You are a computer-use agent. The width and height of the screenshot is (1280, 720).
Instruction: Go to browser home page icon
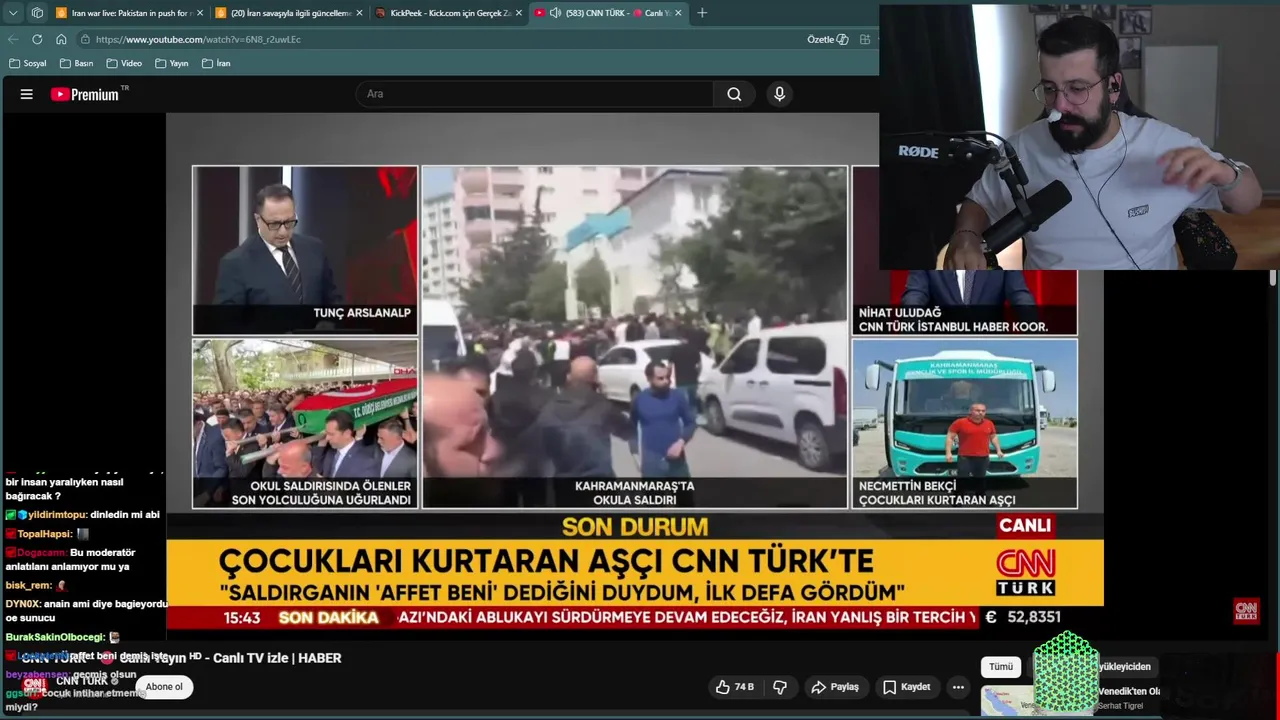click(x=61, y=39)
